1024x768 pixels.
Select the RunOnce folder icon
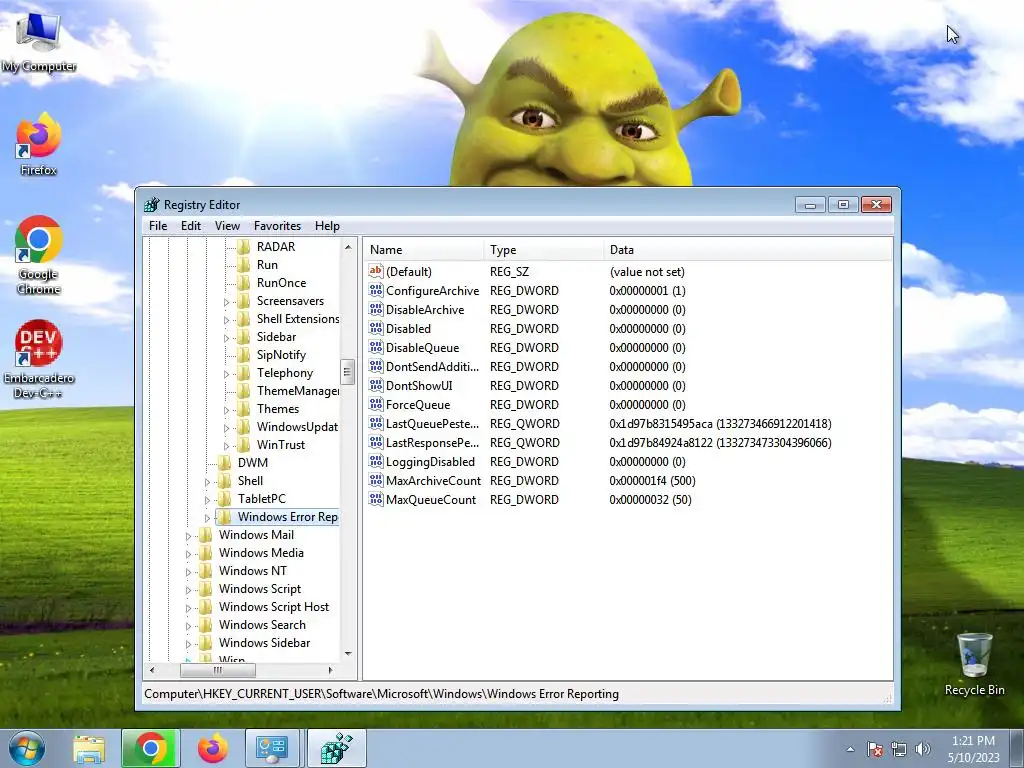tap(244, 283)
